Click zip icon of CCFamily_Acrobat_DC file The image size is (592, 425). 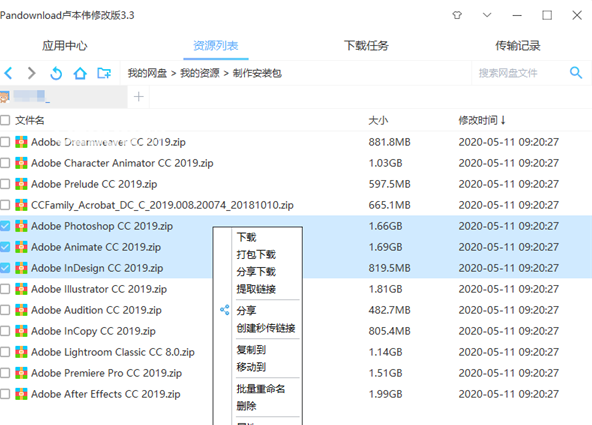pyautogui.click(x=21, y=205)
